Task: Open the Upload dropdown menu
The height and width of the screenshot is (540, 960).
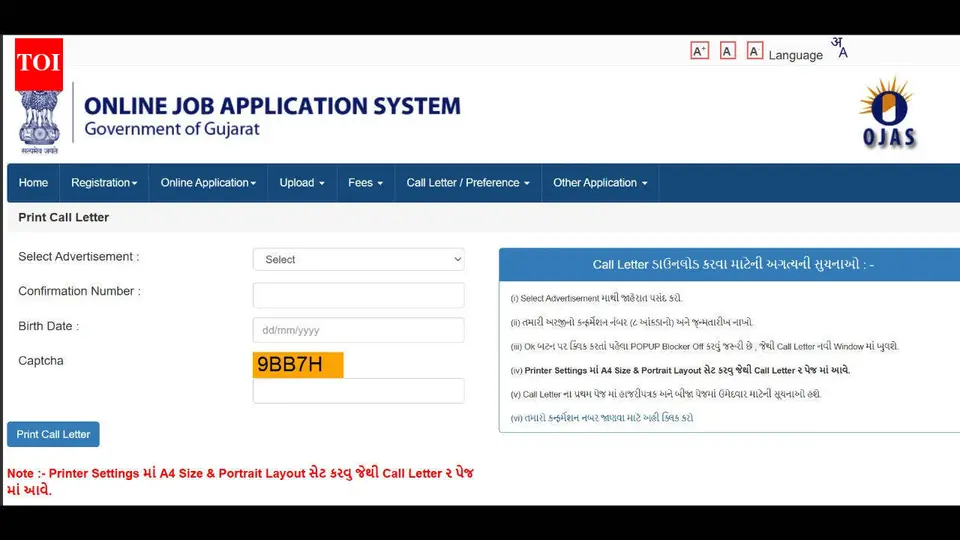Action: [302, 182]
